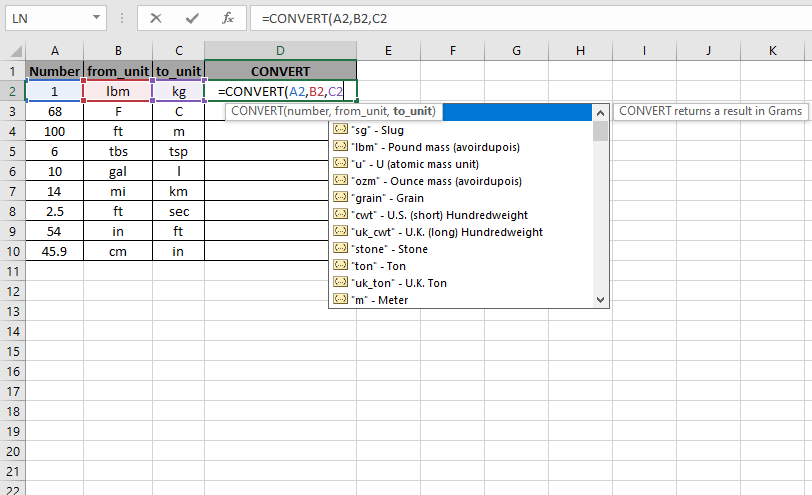The height and width of the screenshot is (495, 812).
Task: Open the Insert Function fx dialog
Action: pyautogui.click(x=228, y=19)
